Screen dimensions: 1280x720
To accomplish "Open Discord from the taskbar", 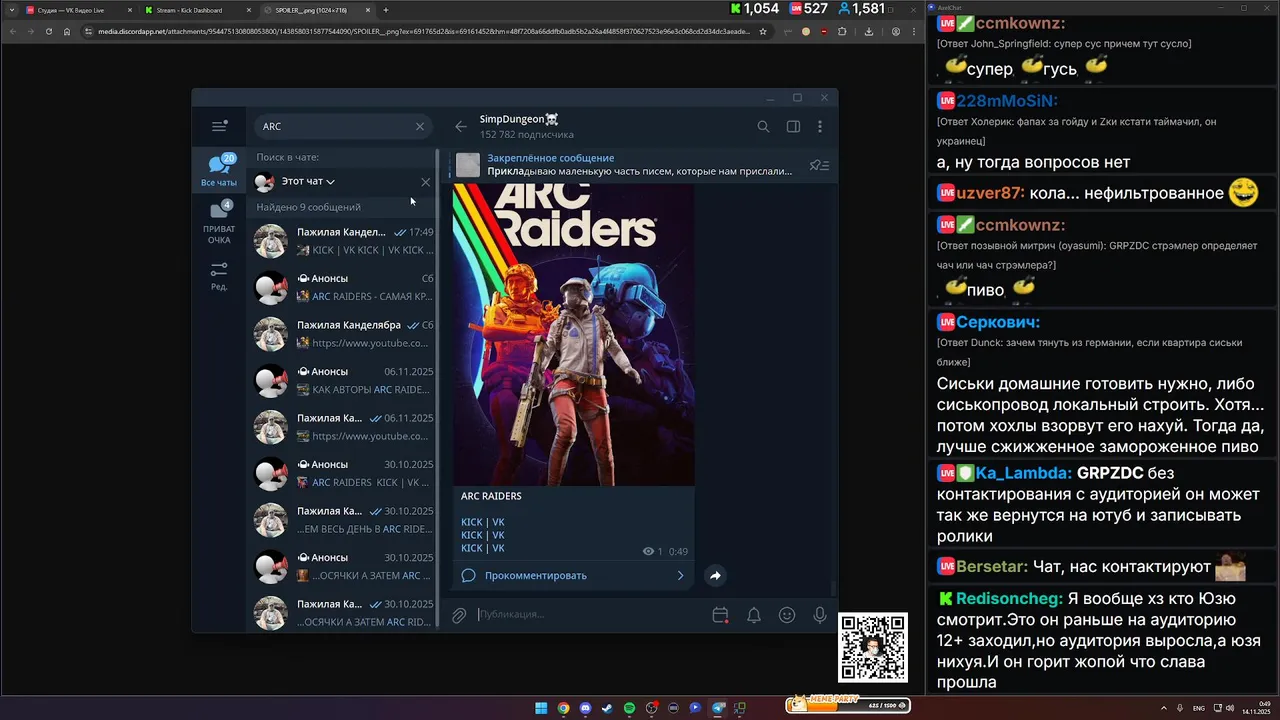I will coord(586,708).
